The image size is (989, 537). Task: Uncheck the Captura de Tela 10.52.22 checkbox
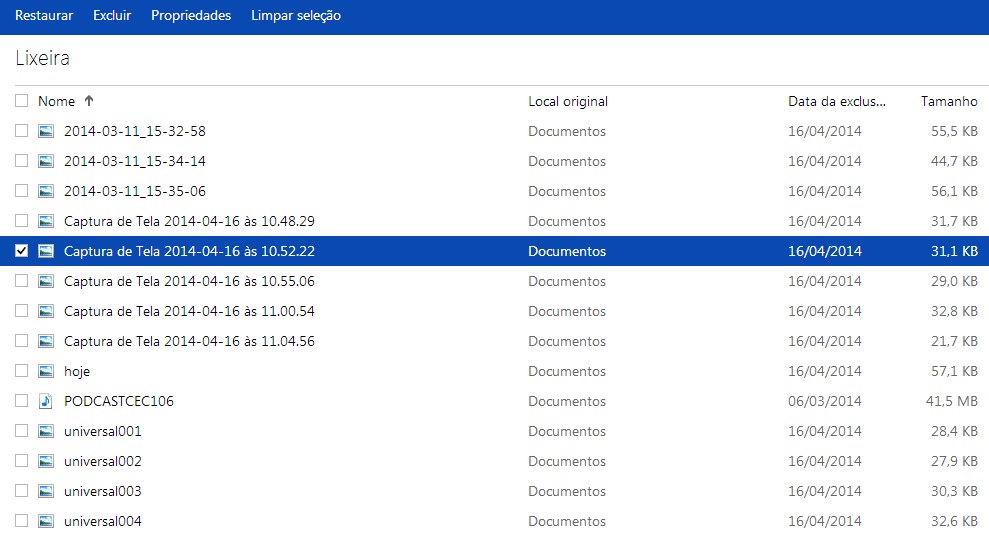pos(21,251)
